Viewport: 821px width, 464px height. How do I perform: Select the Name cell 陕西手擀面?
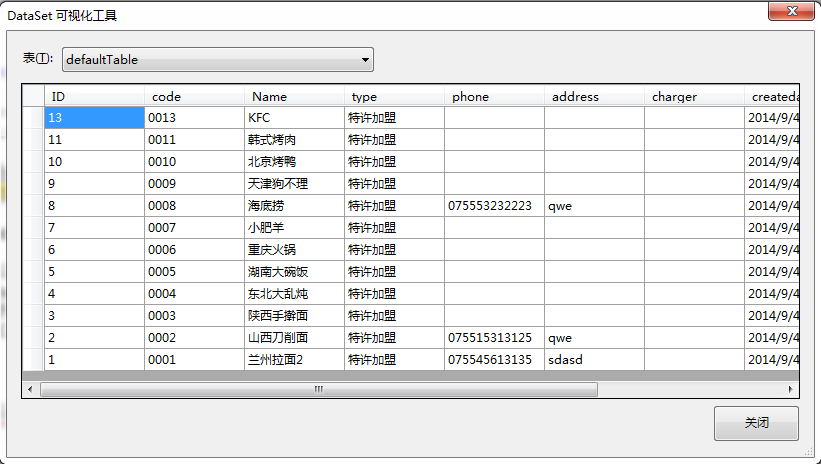click(294, 316)
